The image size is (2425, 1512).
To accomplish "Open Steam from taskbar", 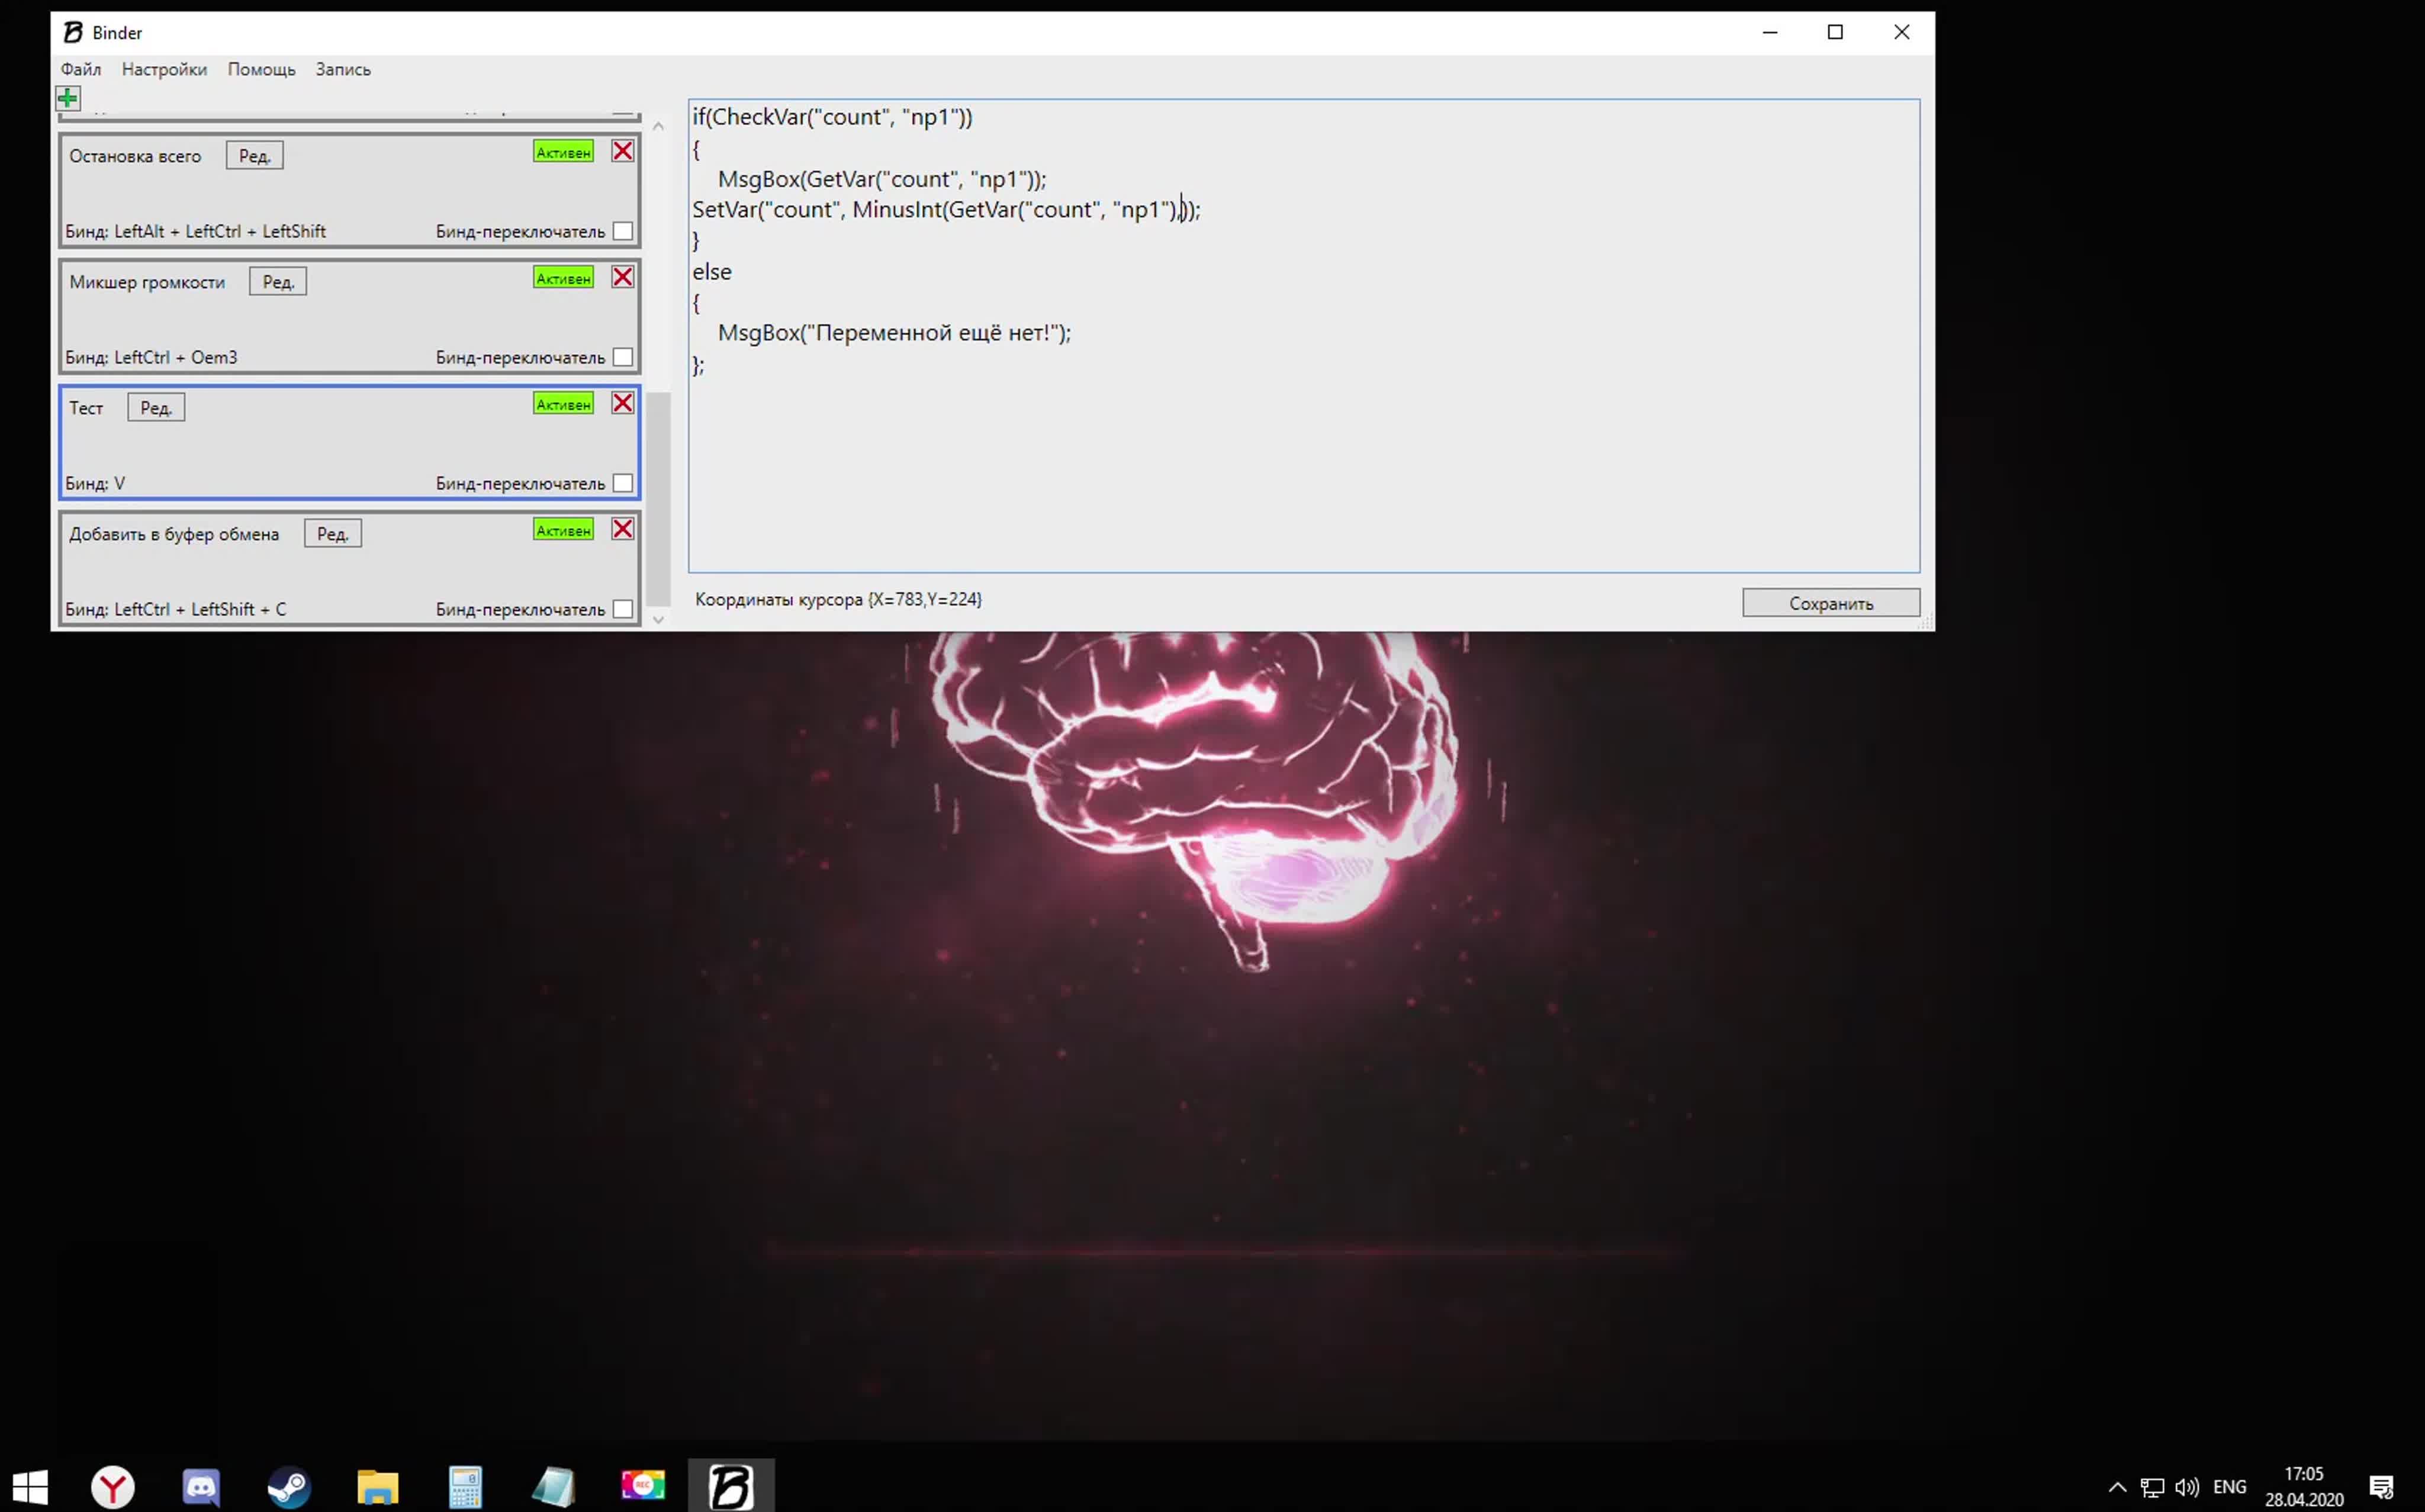I will (289, 1486).
